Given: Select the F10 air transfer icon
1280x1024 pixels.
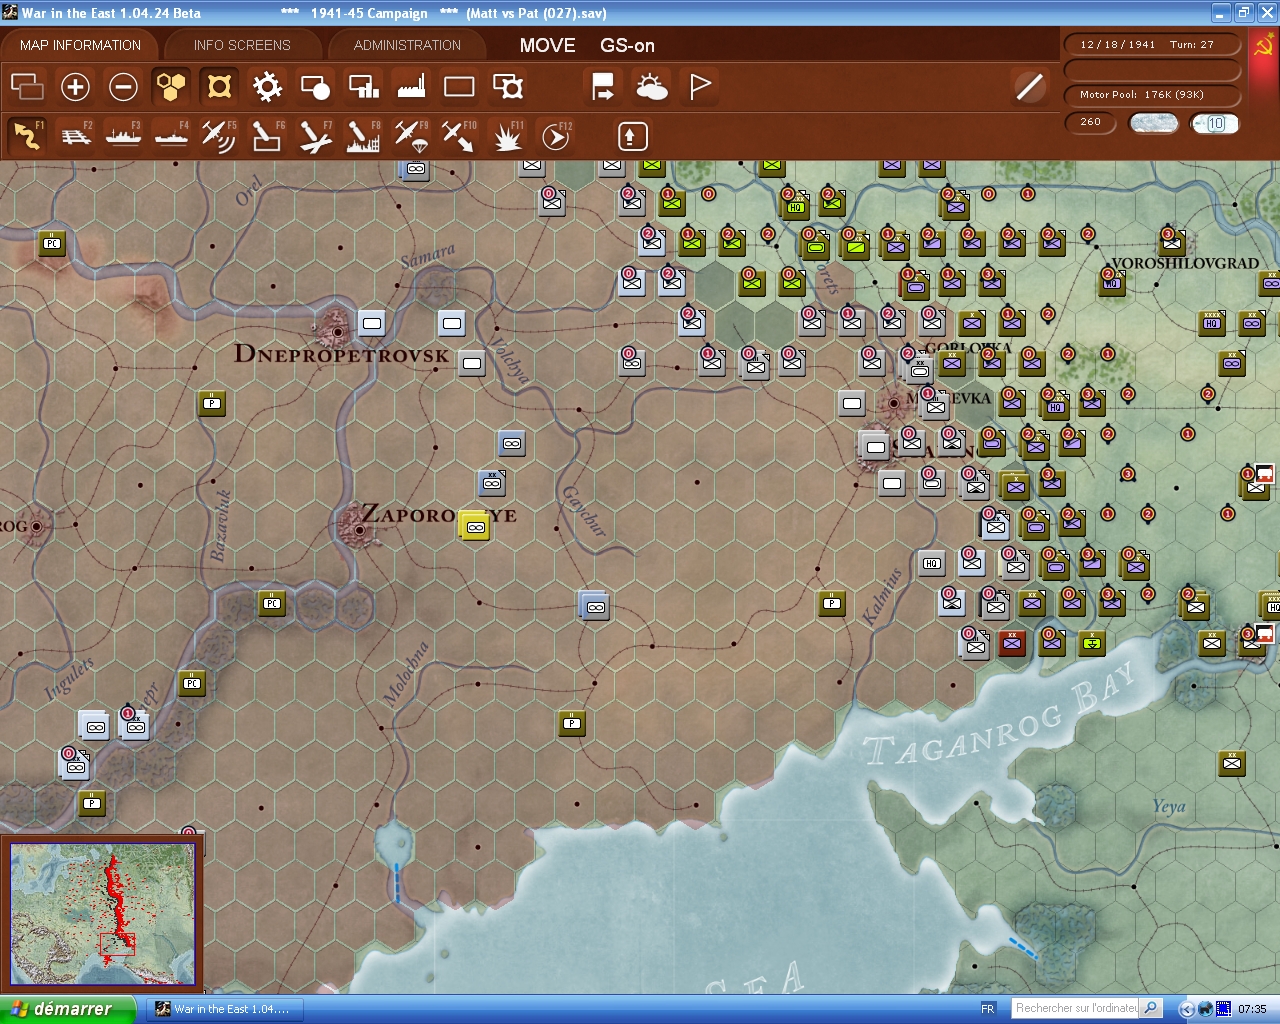Looking at the screenshot, I should click(459, 136).
